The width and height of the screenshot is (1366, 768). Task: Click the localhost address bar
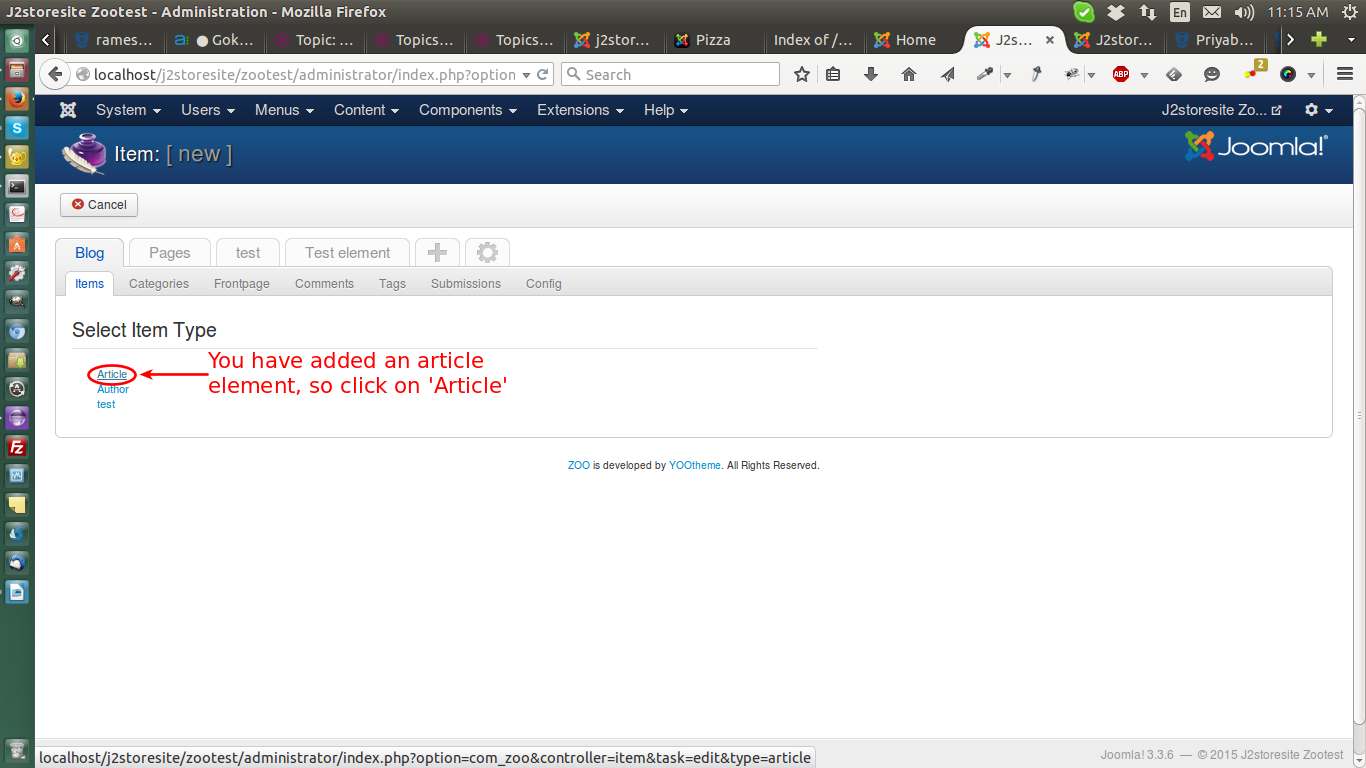[305, 75]
